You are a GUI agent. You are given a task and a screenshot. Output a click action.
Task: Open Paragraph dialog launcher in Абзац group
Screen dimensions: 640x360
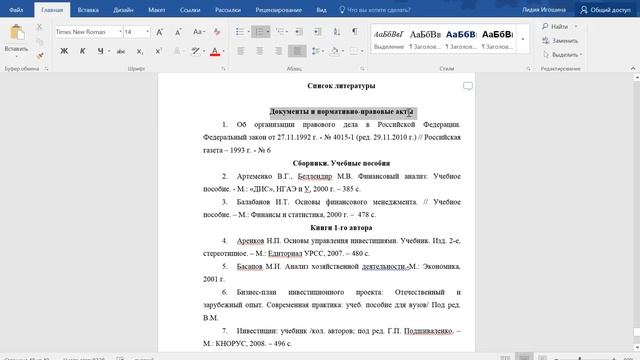click(362, 69)
